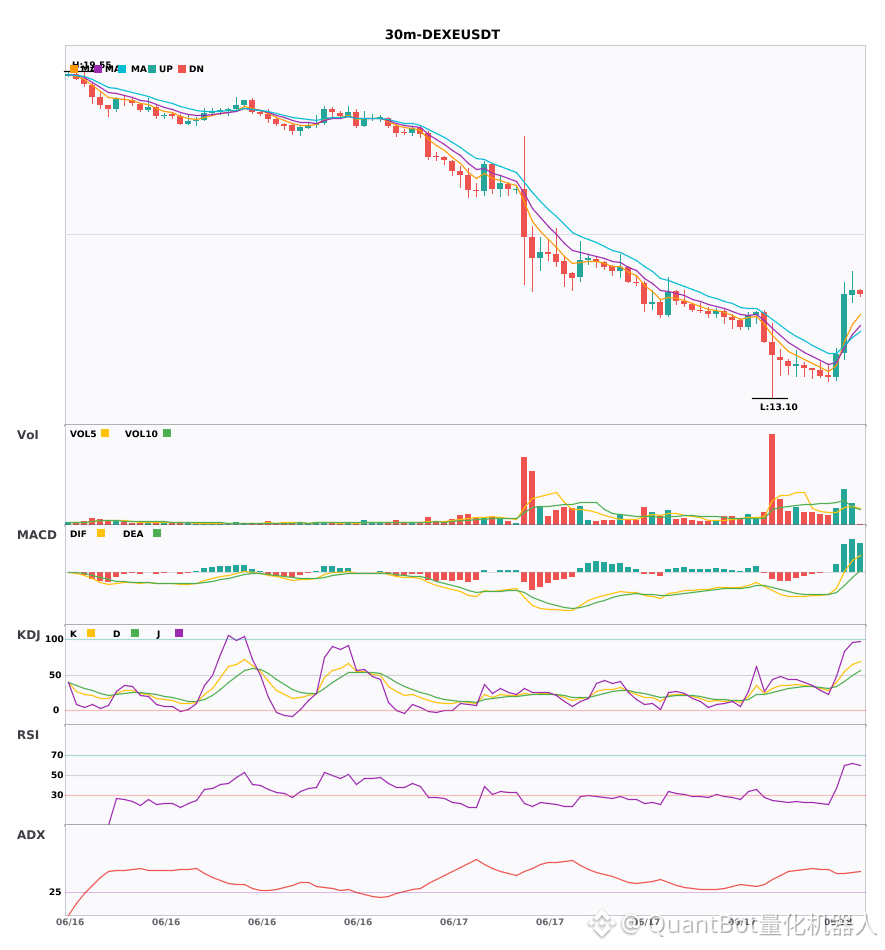The width and height of the screenshot is (885, 950).
Task: Click the RSI axis value 30
Action: (57, 795)
